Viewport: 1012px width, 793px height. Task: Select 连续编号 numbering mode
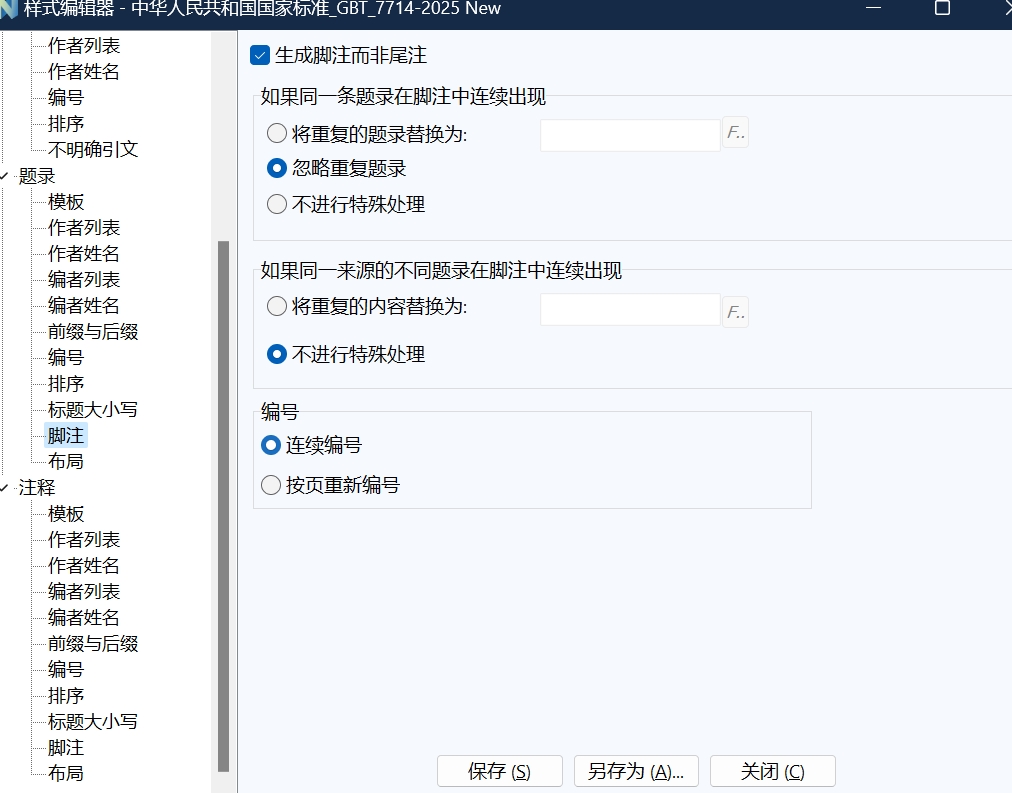click(x=270, y=446)
